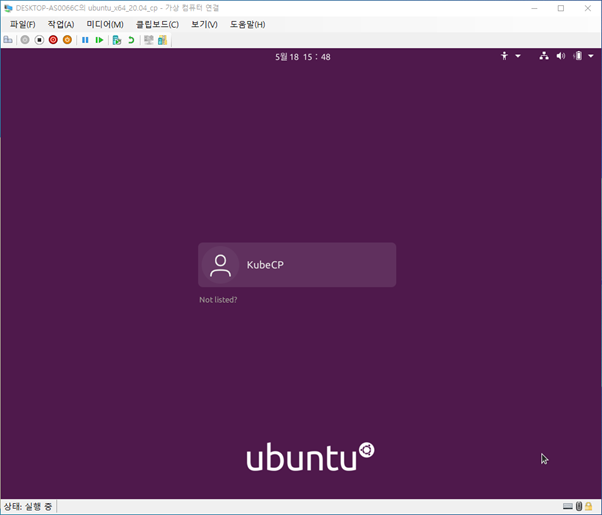Image resolution: width=602 pixels, height=515 pixels.
Task: Open the 클립보드(C) menu
Action: [x=157, y=25]
